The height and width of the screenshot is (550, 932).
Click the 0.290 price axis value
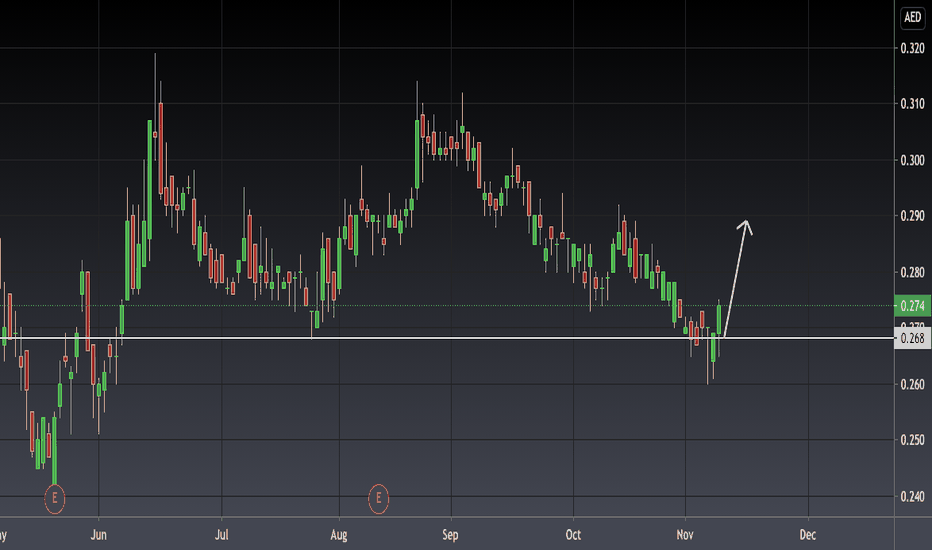[x=912, y=216]
